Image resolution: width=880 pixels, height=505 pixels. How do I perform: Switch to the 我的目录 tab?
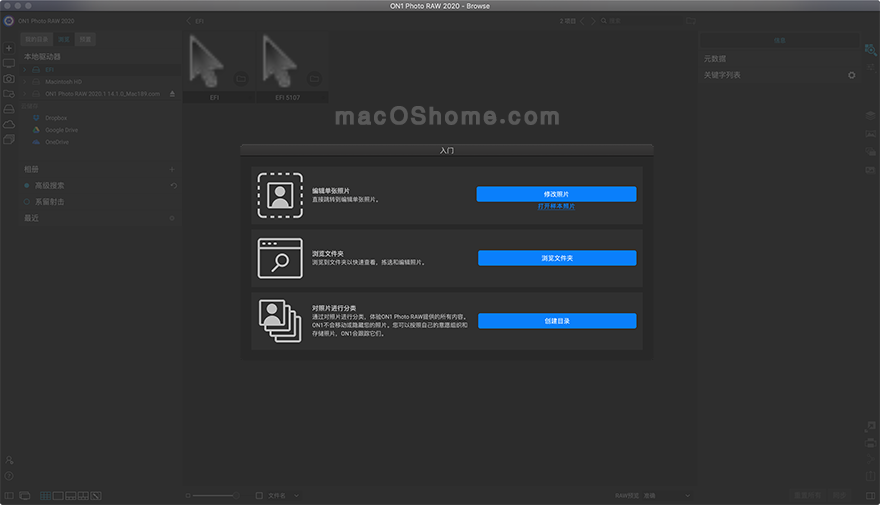(36, 40)
